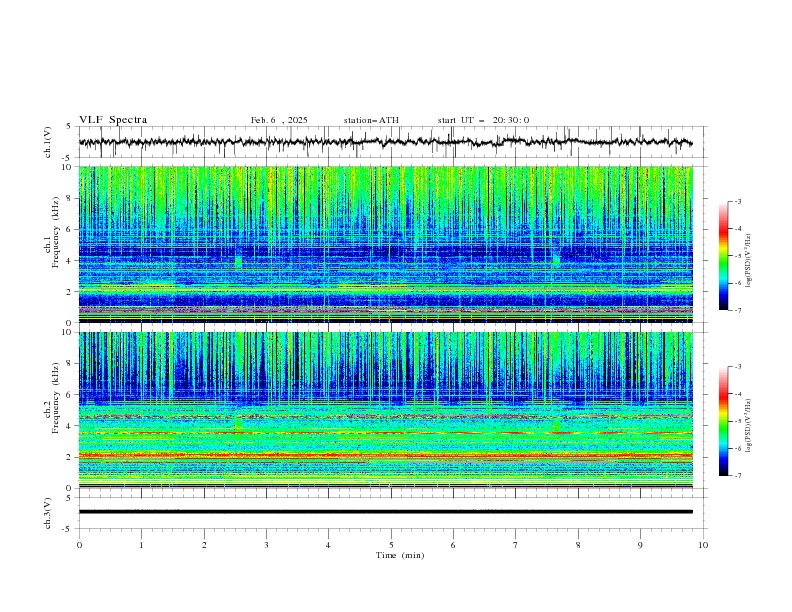Click the "ch.1(V)" waveform axis label
Screen dimensions: 792x612
[48, 142]
